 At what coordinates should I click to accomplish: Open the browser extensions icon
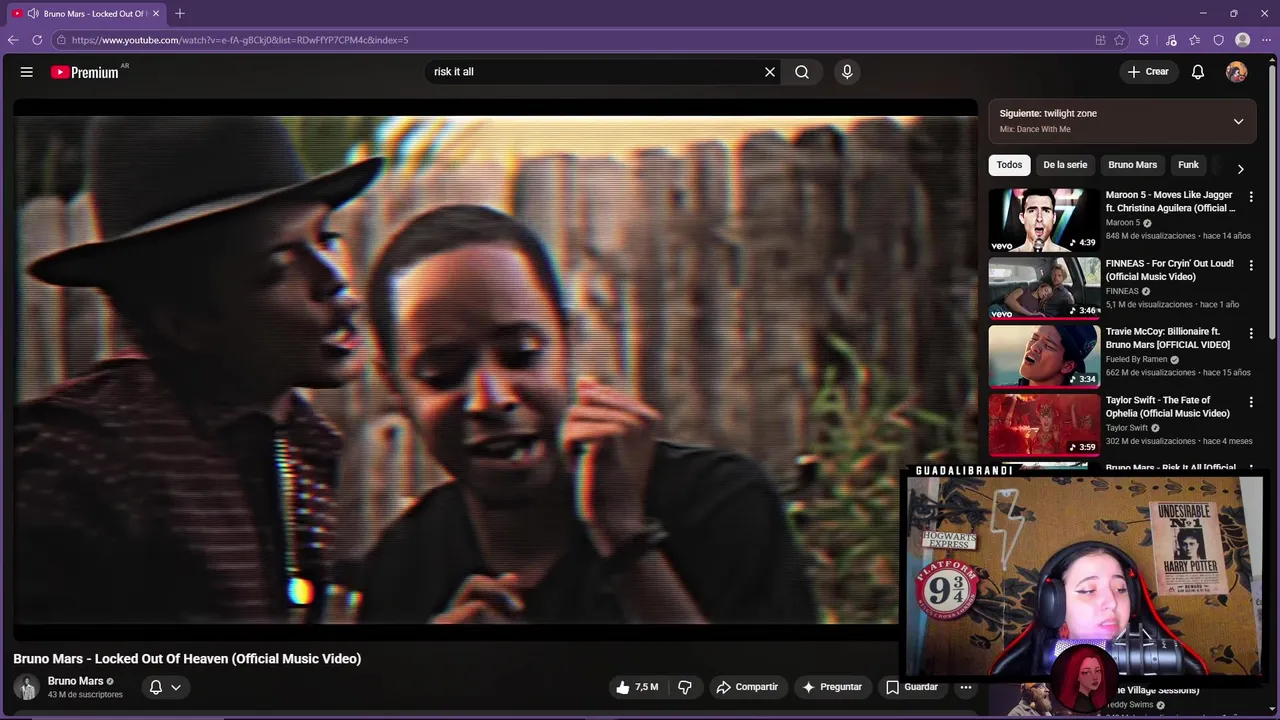tap(1144, 40)
